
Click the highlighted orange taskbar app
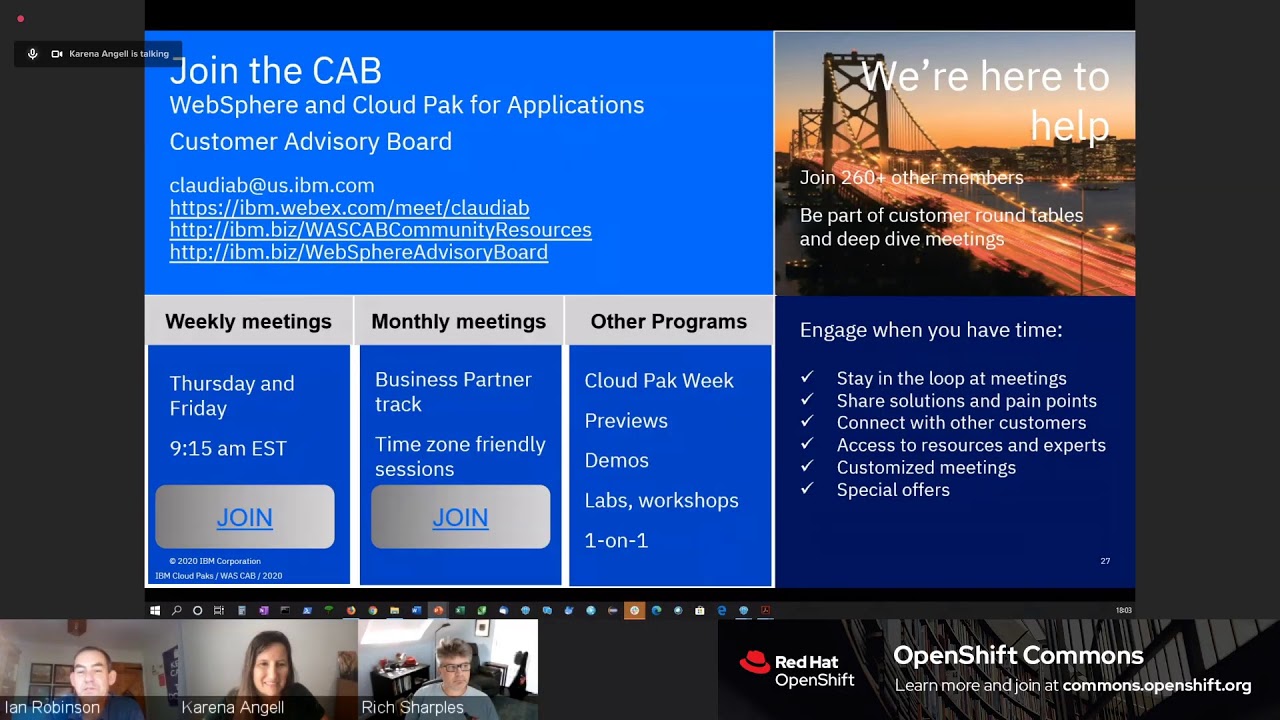[634, 610]
